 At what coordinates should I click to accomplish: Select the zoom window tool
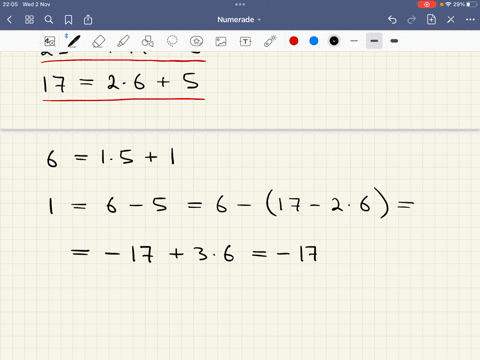tap(50, 41)
